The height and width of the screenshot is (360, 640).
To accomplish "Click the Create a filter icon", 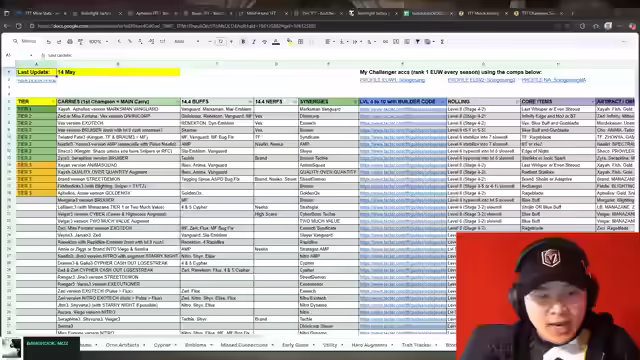I will coord(417,42).
